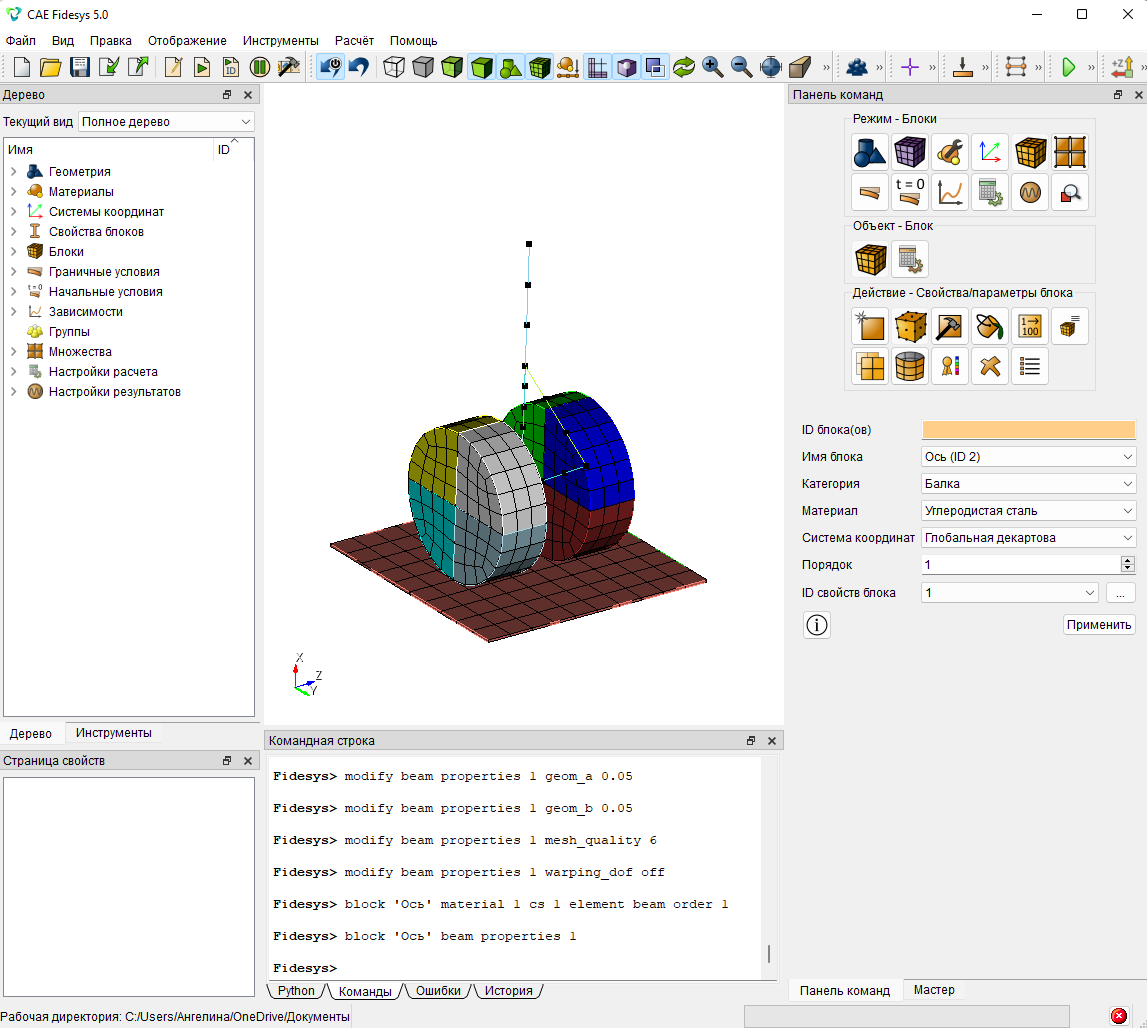Viewport: 1147px width, 1028px height.
Task: Open the Помощь menu
Action: click(413, 41)
